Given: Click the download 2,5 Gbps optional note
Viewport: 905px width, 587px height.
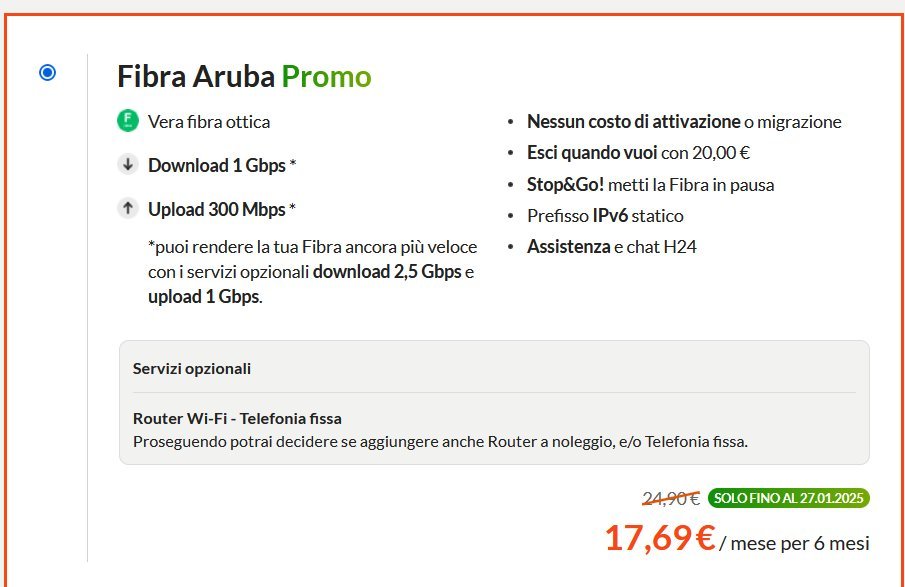Looking at the screenshot, I should click(387, 272).
